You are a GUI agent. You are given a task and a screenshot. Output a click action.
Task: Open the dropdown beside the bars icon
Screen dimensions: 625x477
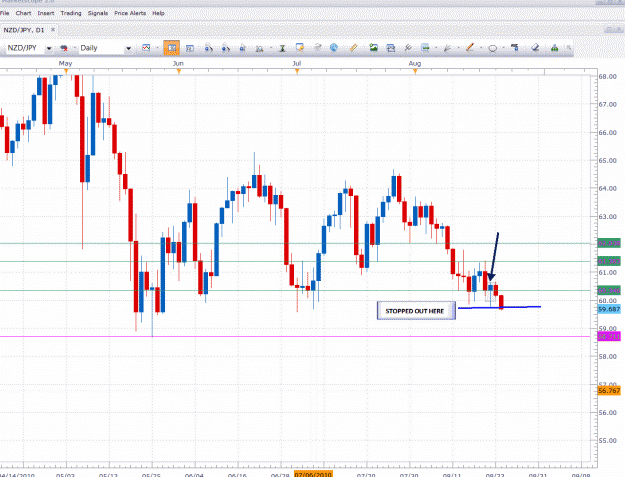tap(436, 48)
